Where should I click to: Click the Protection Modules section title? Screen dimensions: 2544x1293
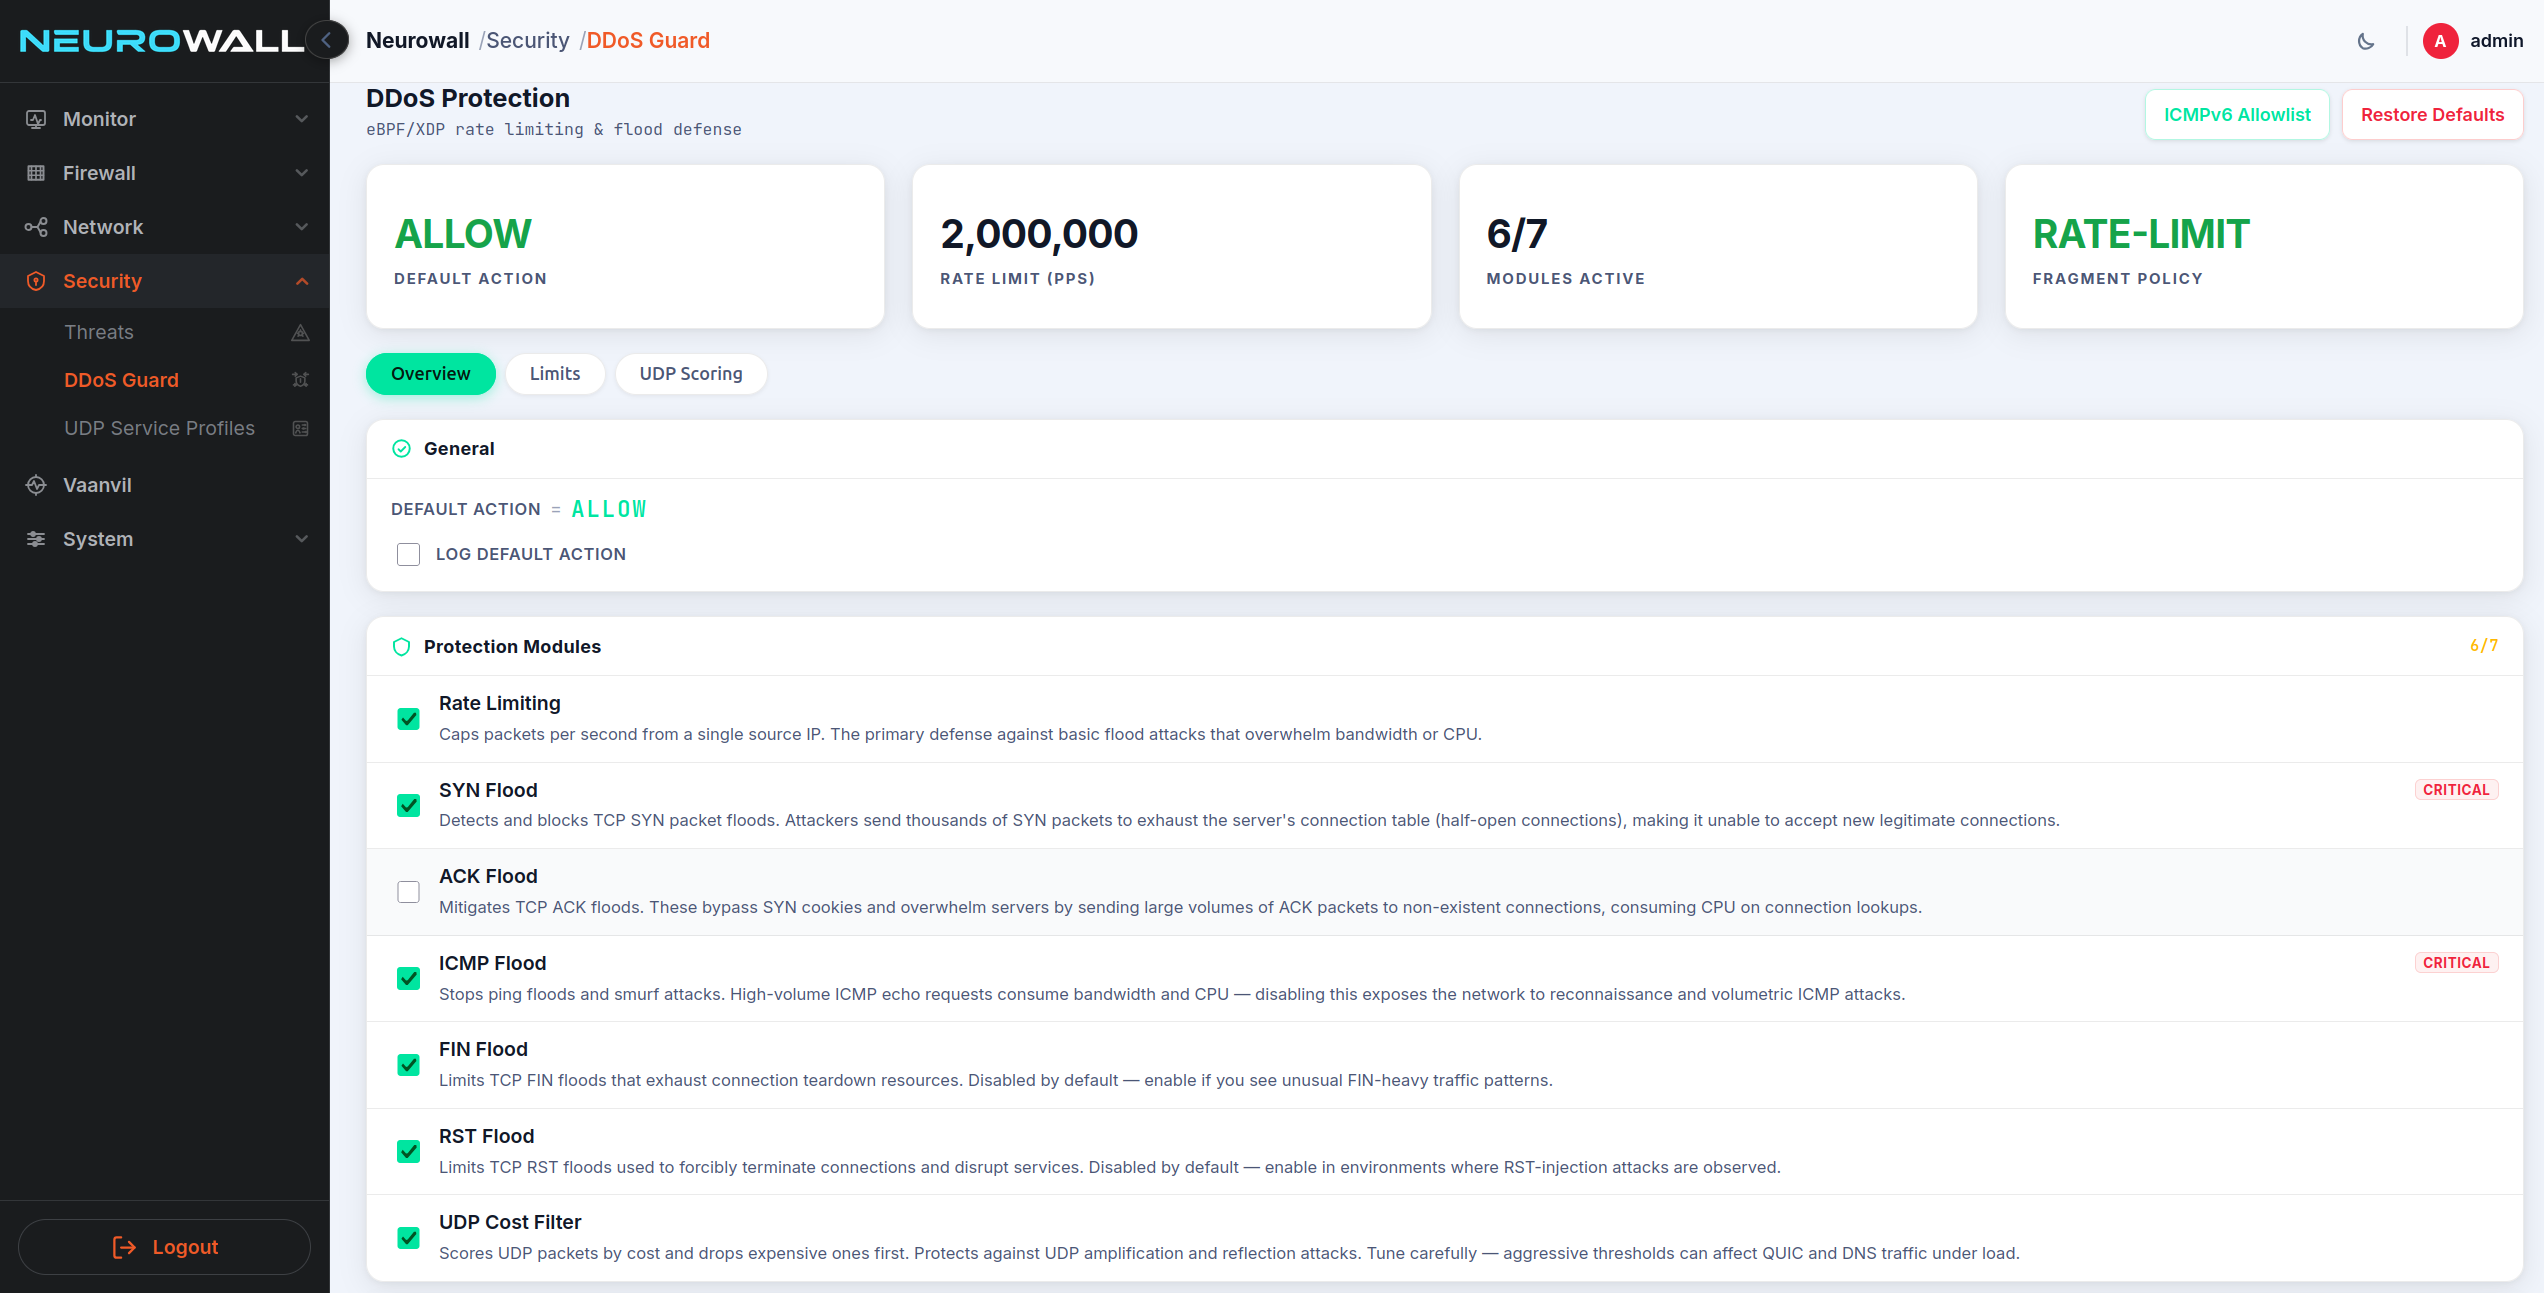[x=512, y=647]
